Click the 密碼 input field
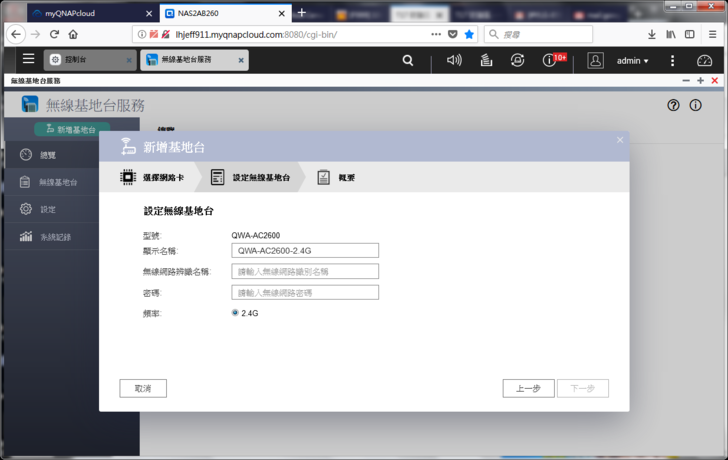728x460 pixels. 305,292
